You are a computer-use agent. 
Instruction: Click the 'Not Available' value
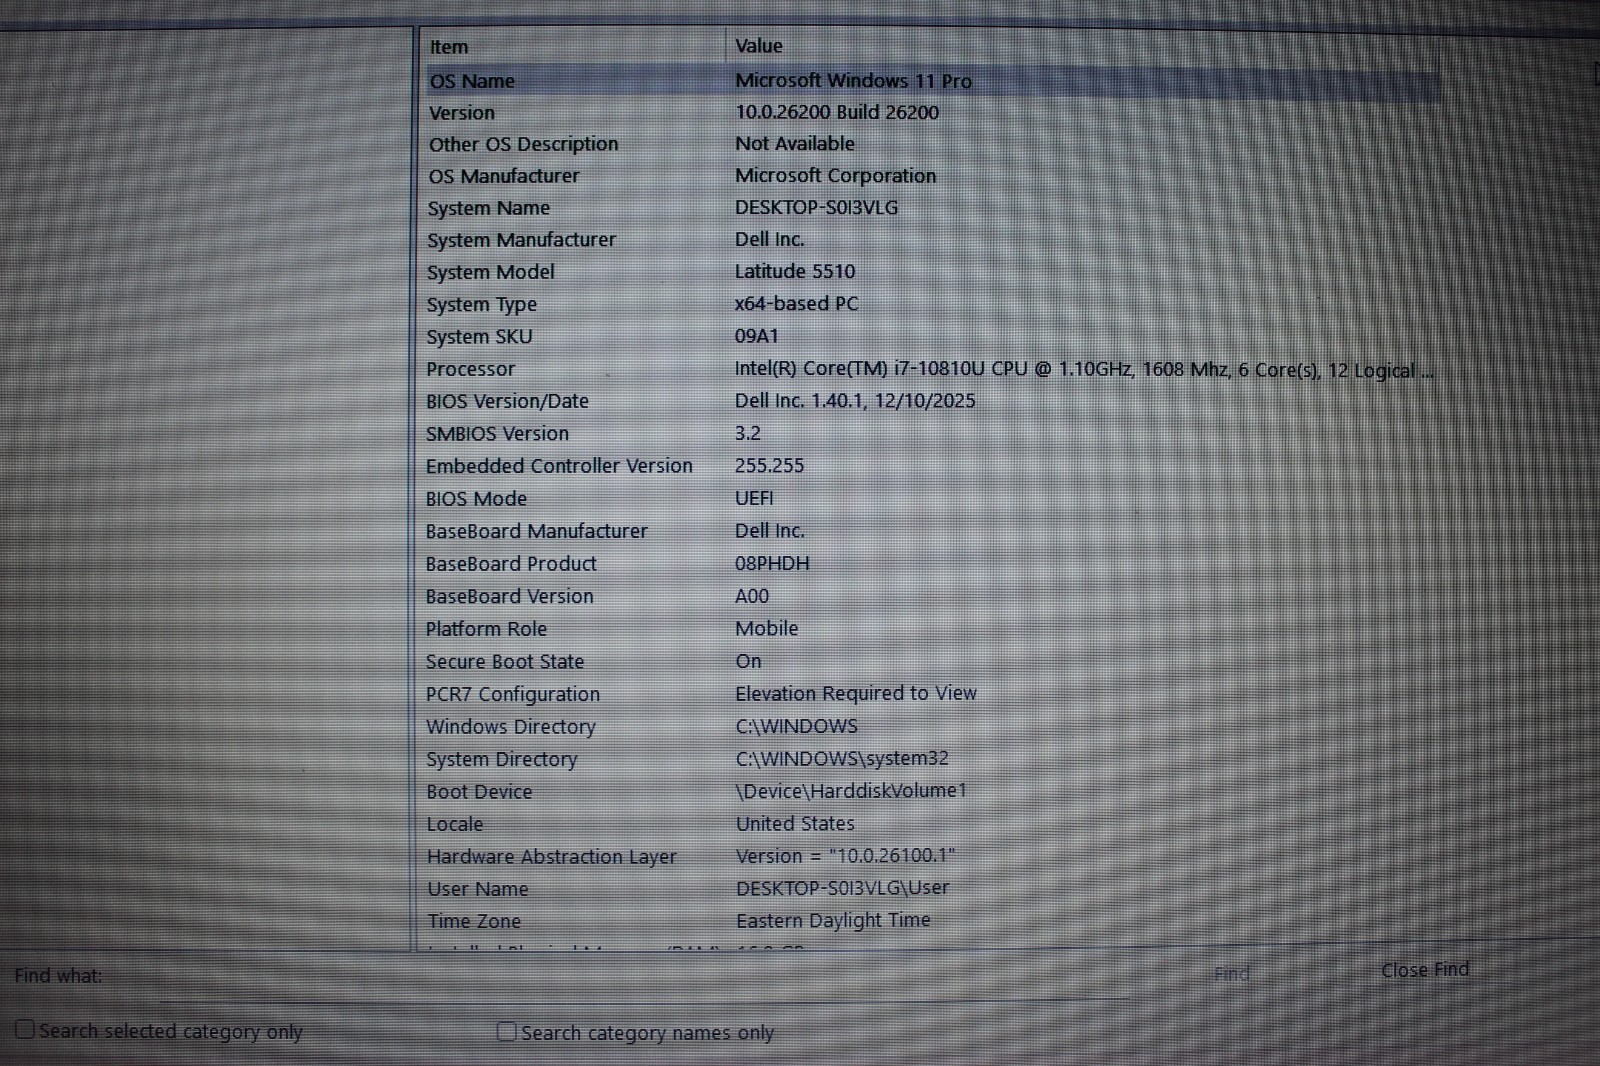795,144
